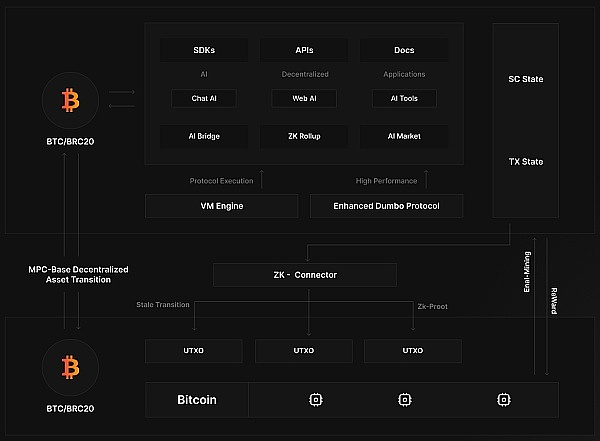Click the Enhanced Dumbo Protocol box
The height and width of the screenshot is (441, 600).
click(387, 206)
